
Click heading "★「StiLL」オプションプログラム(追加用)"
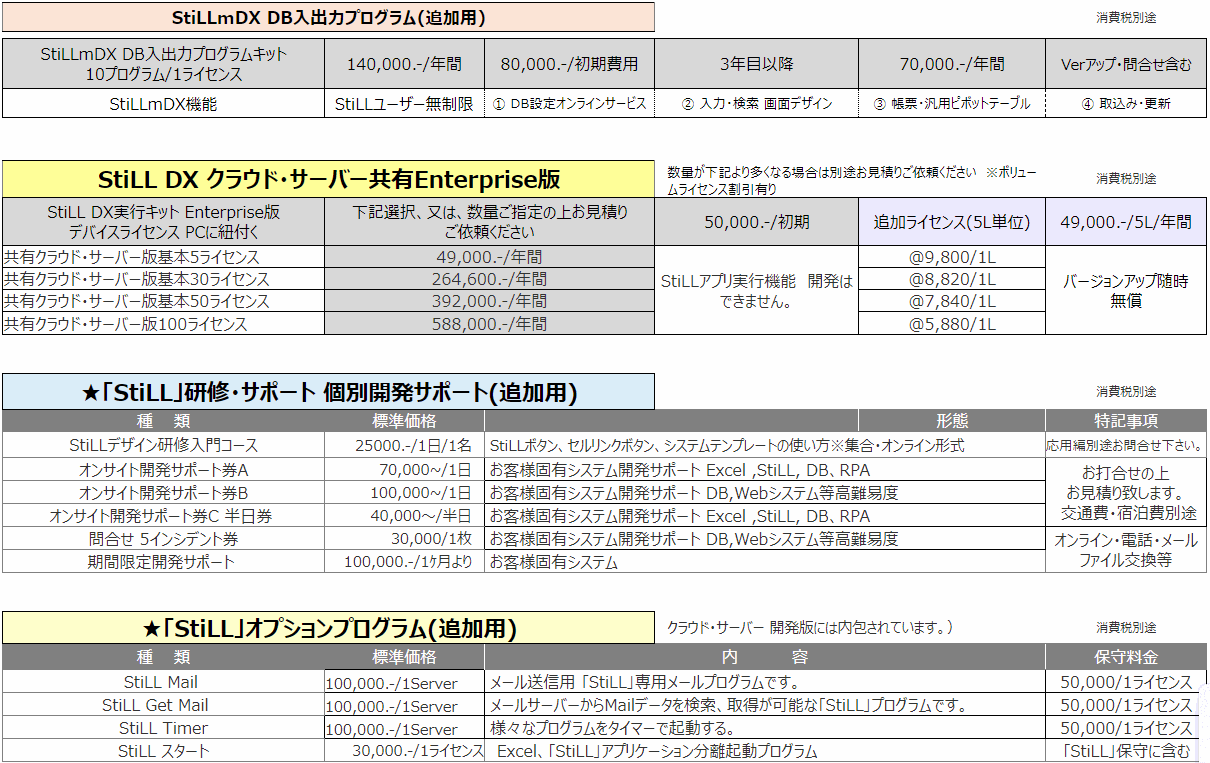[x=328, y=628]
